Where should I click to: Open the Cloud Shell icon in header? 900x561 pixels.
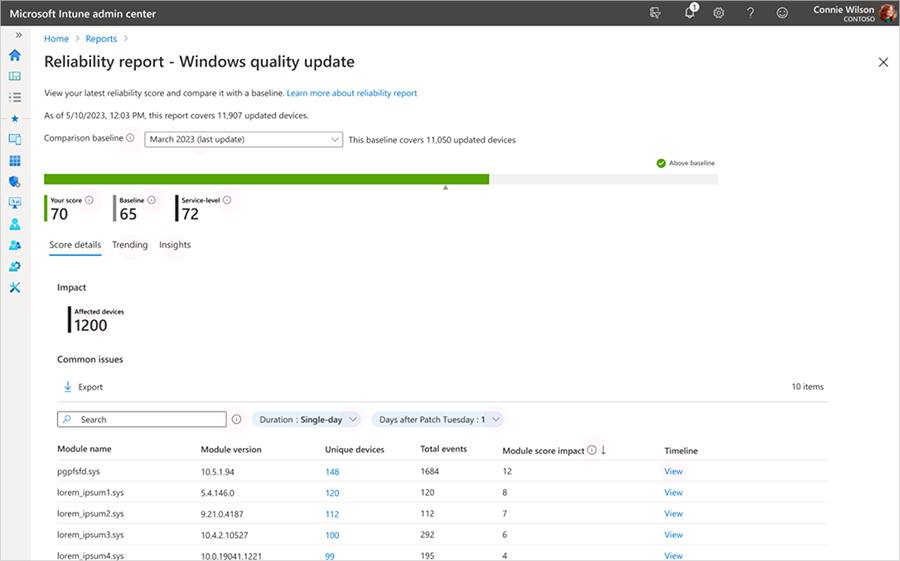tap(655, 13)
